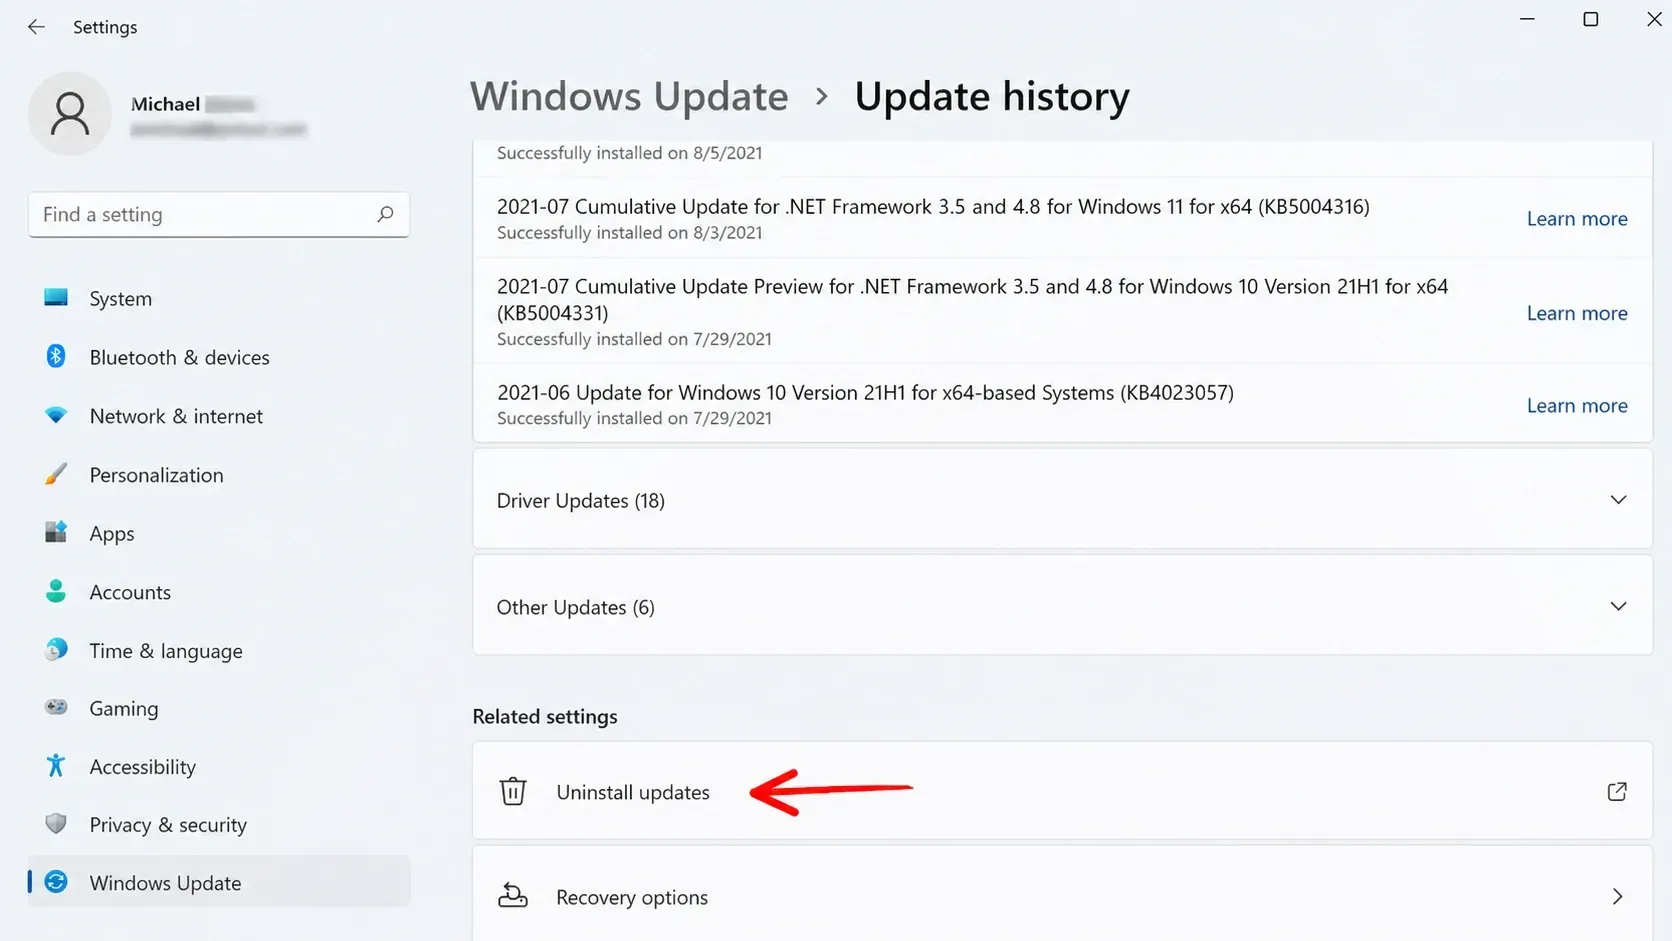Click the Network wifi icon

coord(56,415)
